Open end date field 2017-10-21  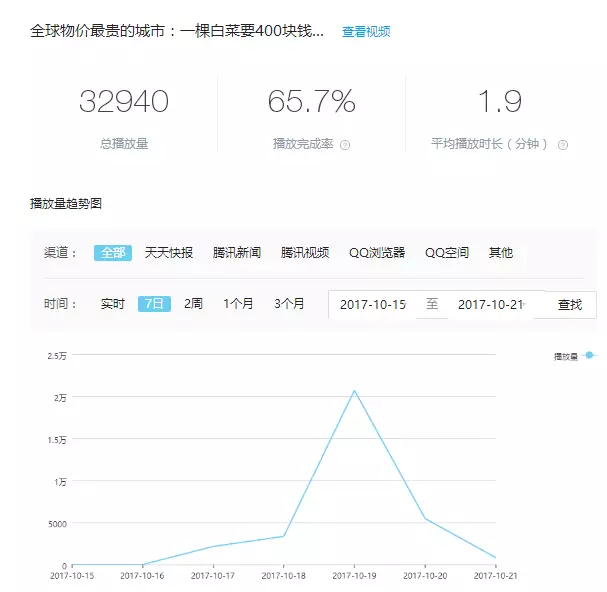[x=491, y=305]
